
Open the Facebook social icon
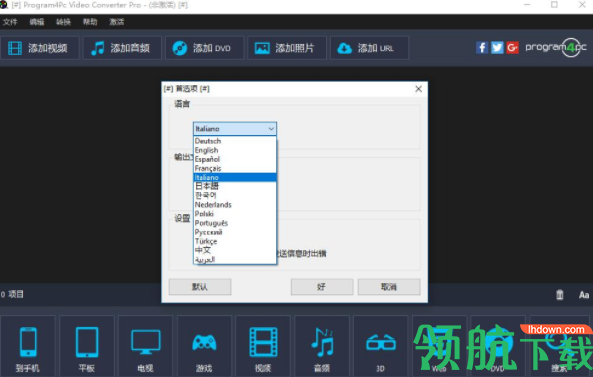coord(482,48)
